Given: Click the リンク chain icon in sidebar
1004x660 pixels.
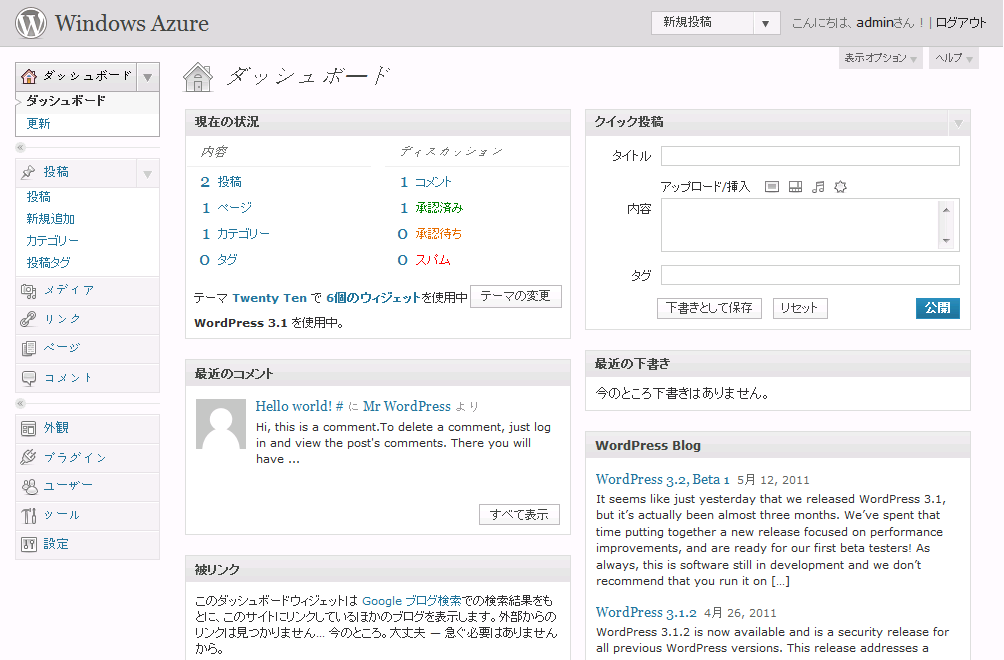Looking at the screenshot, I should (28, 319).
